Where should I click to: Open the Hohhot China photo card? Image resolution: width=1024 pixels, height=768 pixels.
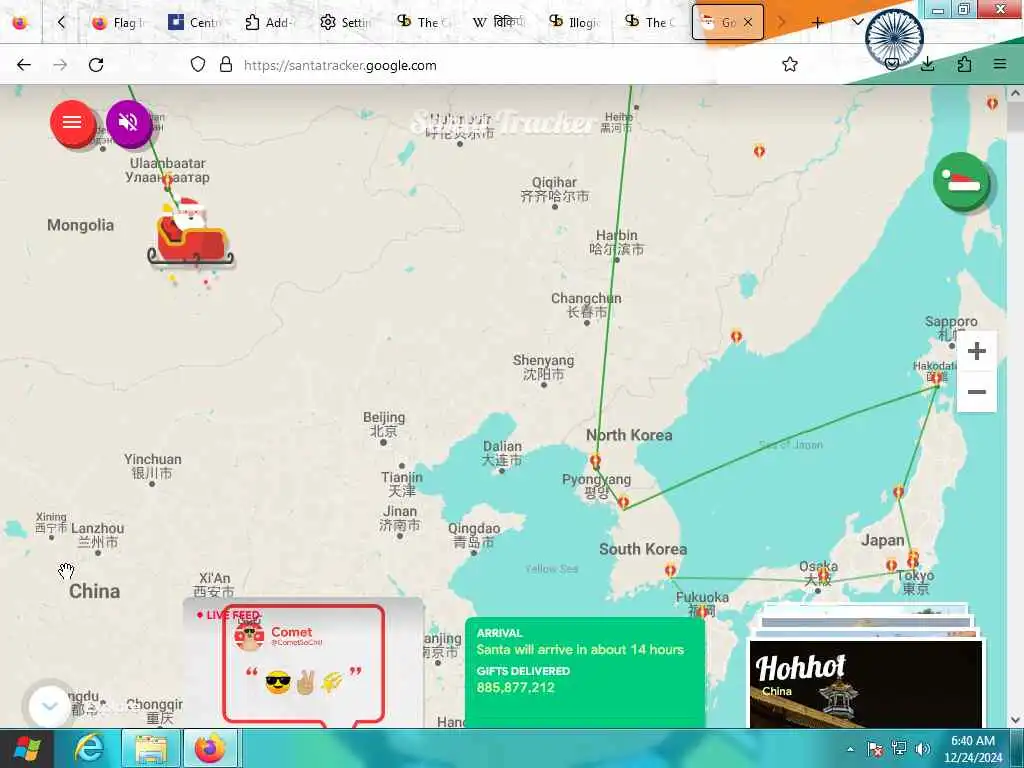click(865, 683)
